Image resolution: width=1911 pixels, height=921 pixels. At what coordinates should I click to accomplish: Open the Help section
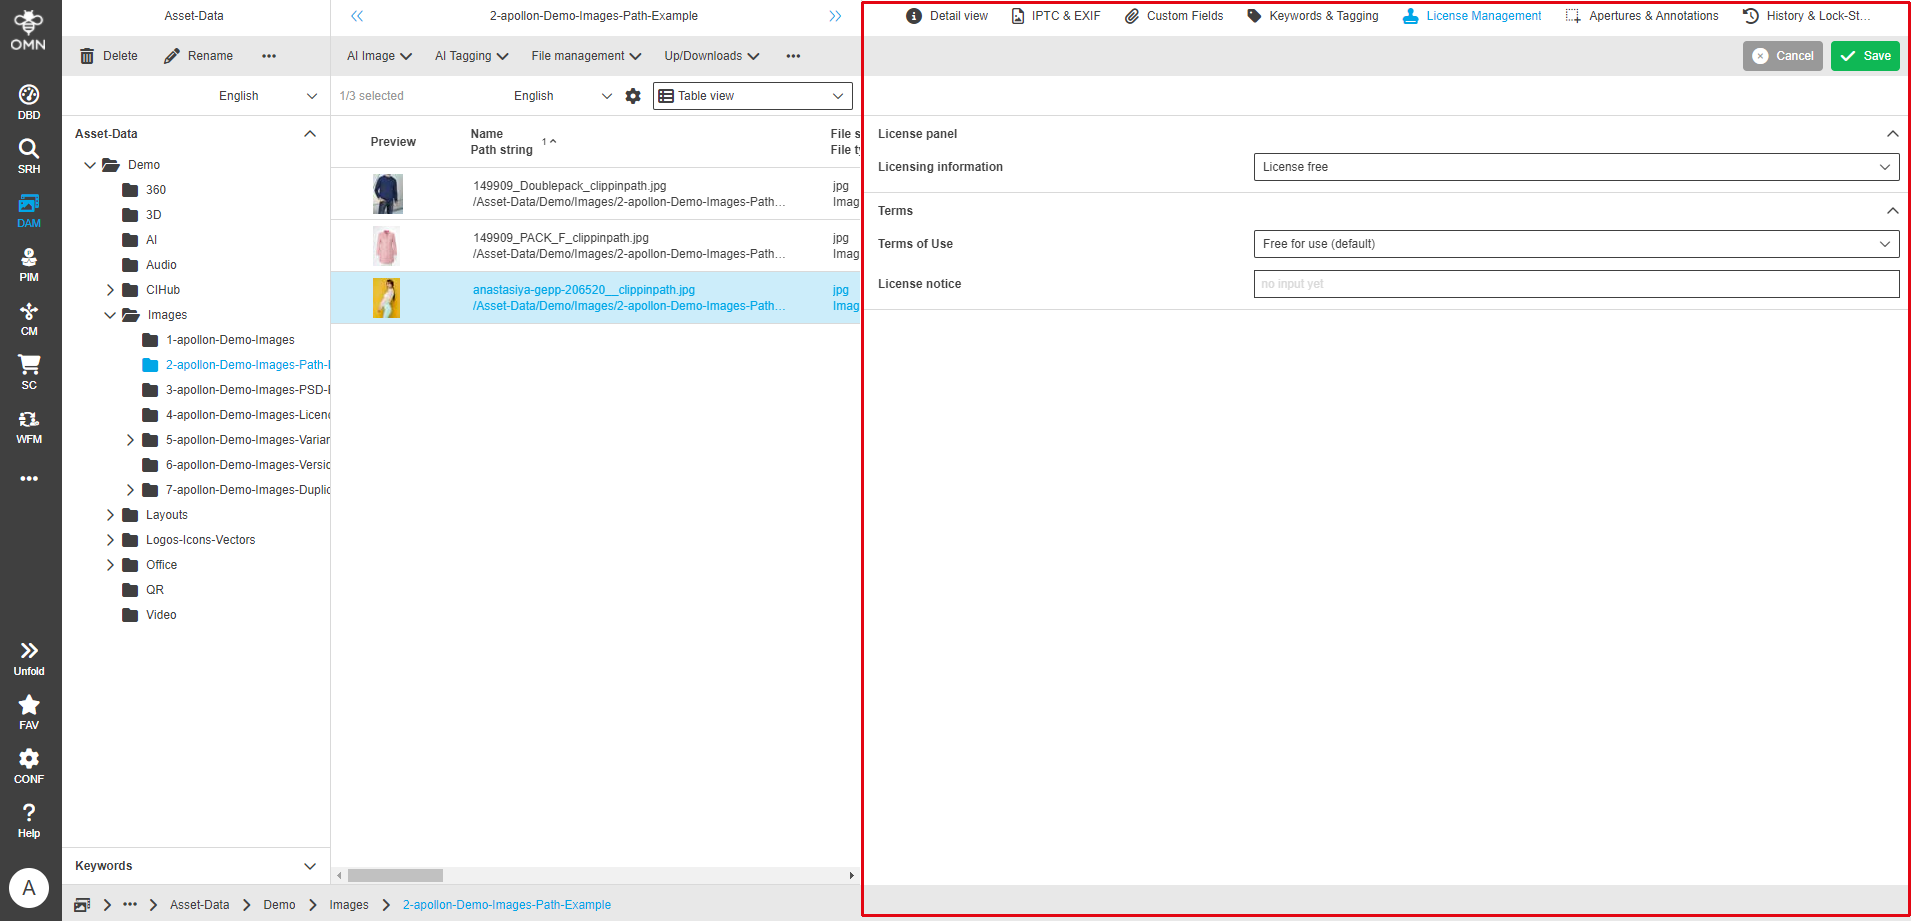click(29, 820)
